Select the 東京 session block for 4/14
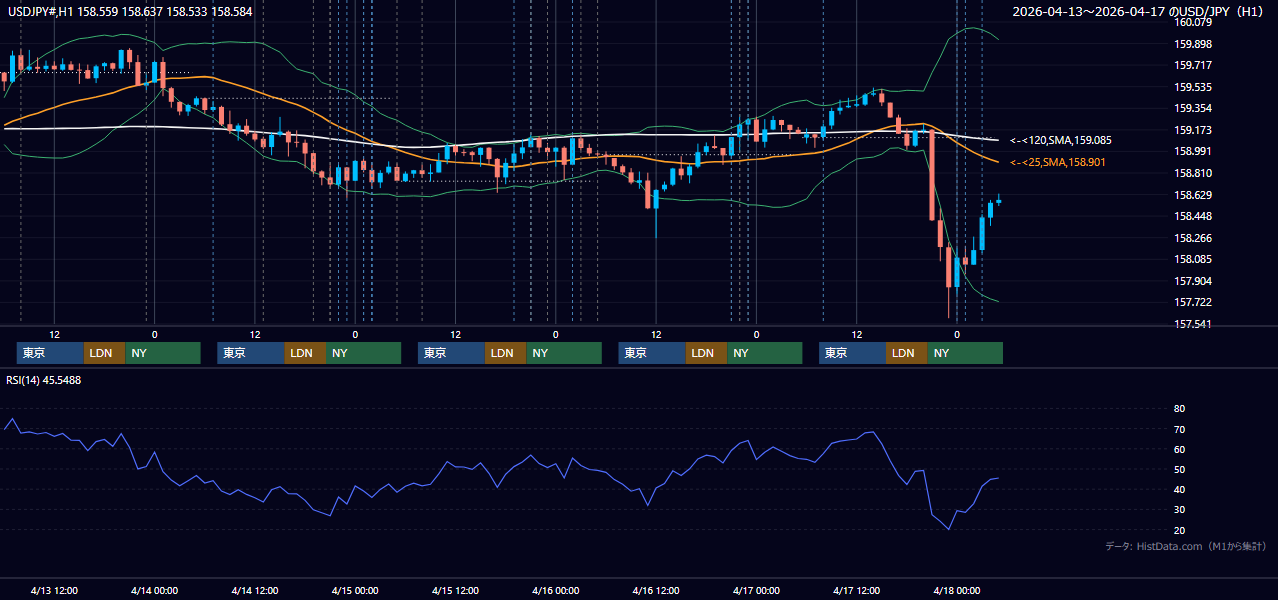The image size is (1278, 600). (251, 353)
